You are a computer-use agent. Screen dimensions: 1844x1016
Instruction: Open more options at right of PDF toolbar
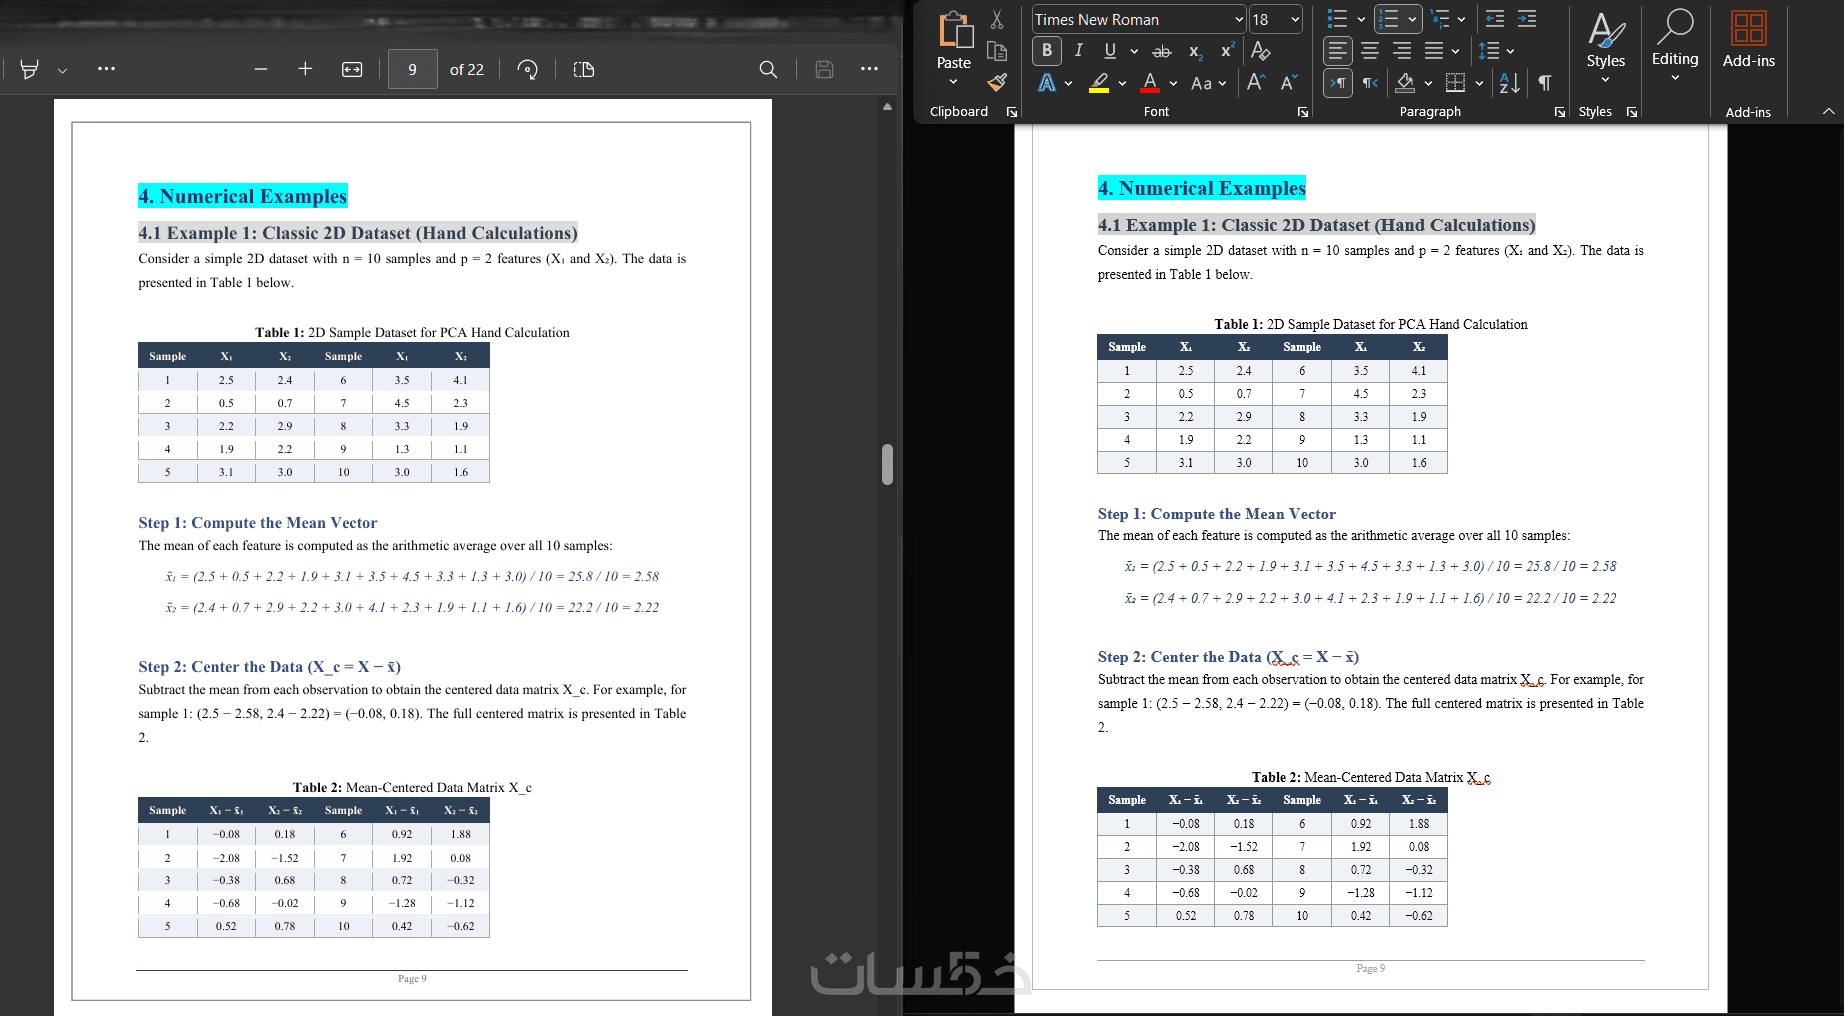[x=869, y=69]
